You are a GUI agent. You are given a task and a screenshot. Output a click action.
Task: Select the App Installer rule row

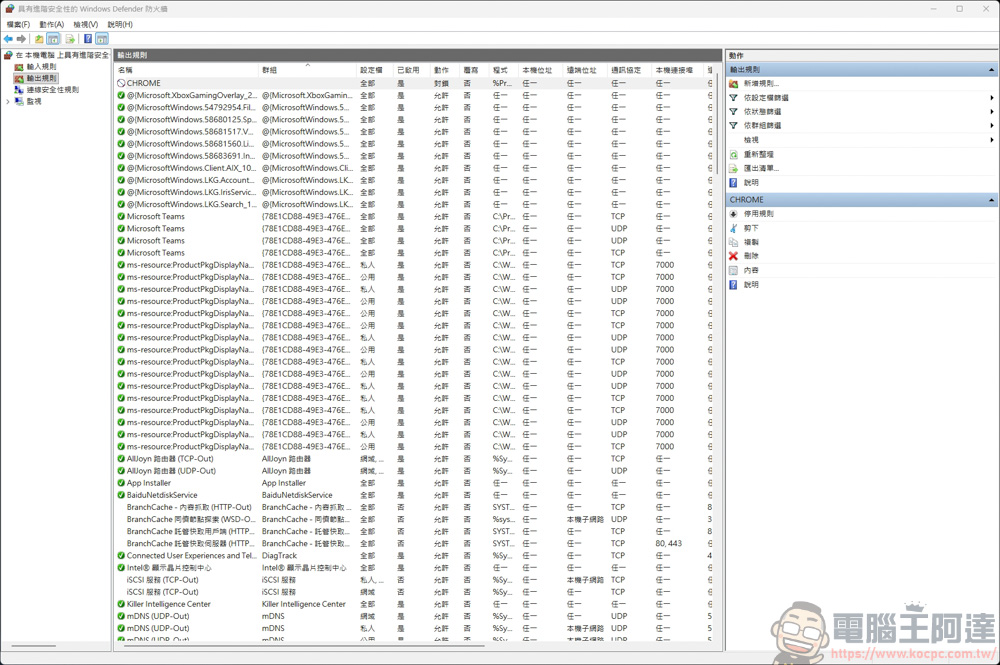pos(414,483)
